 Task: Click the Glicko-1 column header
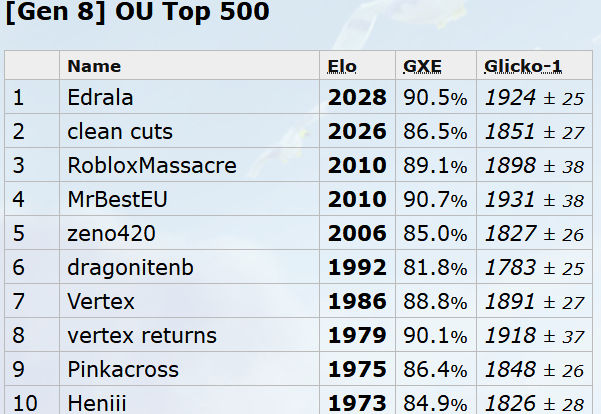coord(523,66)
